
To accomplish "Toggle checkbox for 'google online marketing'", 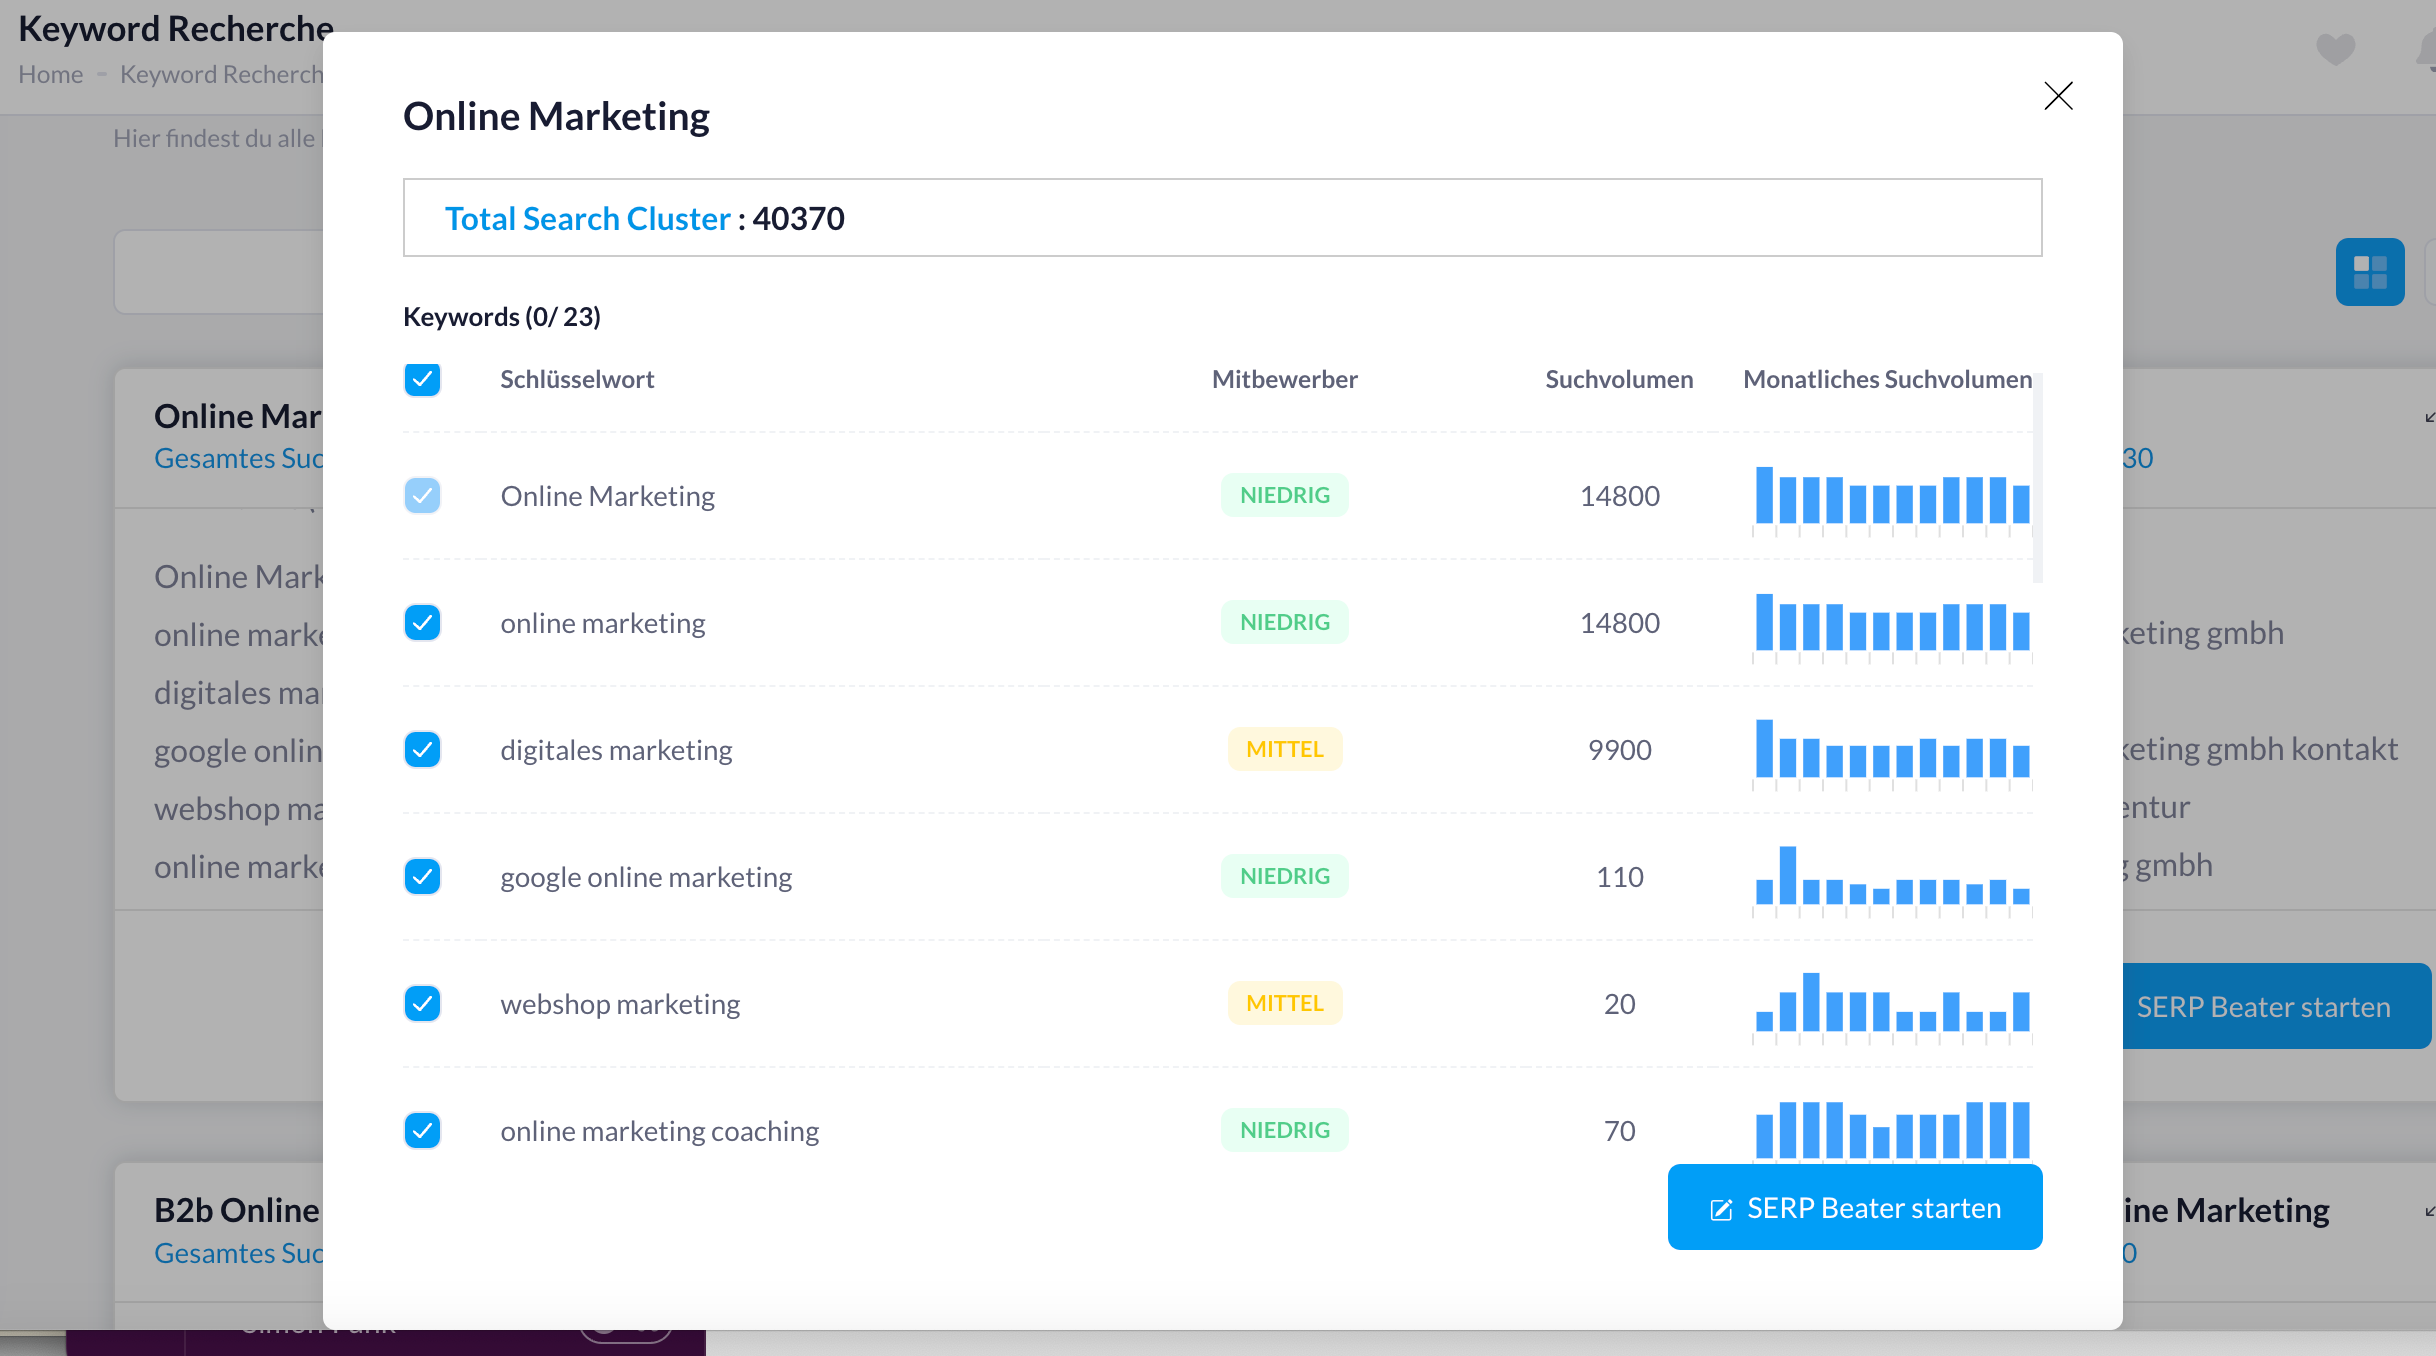I will click(422, 876).
